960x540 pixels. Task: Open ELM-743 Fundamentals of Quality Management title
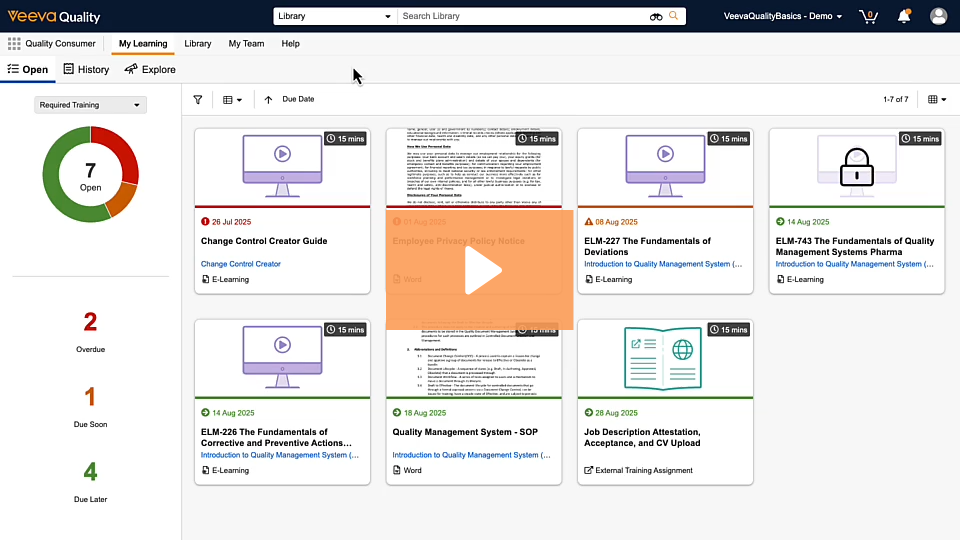[855, 247]
